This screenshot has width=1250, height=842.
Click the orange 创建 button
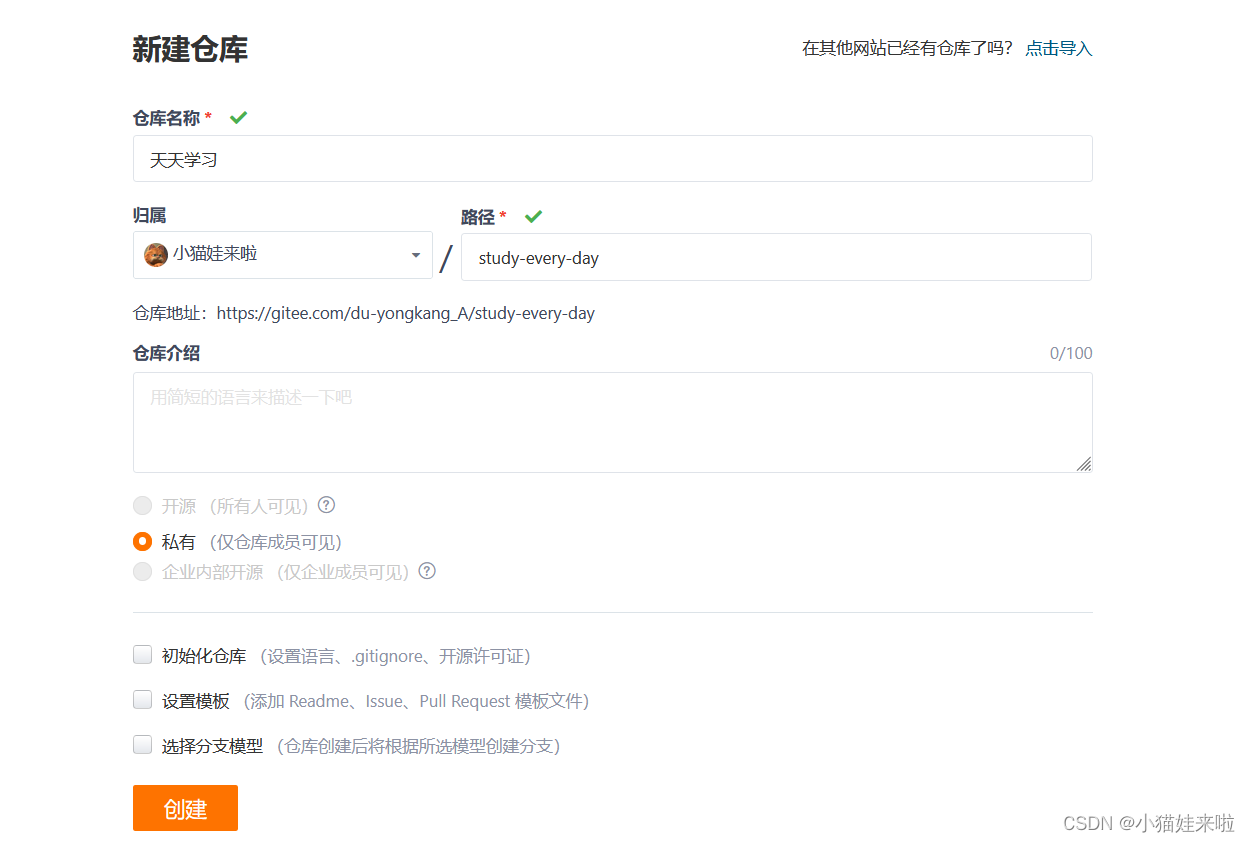click(185, 808)
